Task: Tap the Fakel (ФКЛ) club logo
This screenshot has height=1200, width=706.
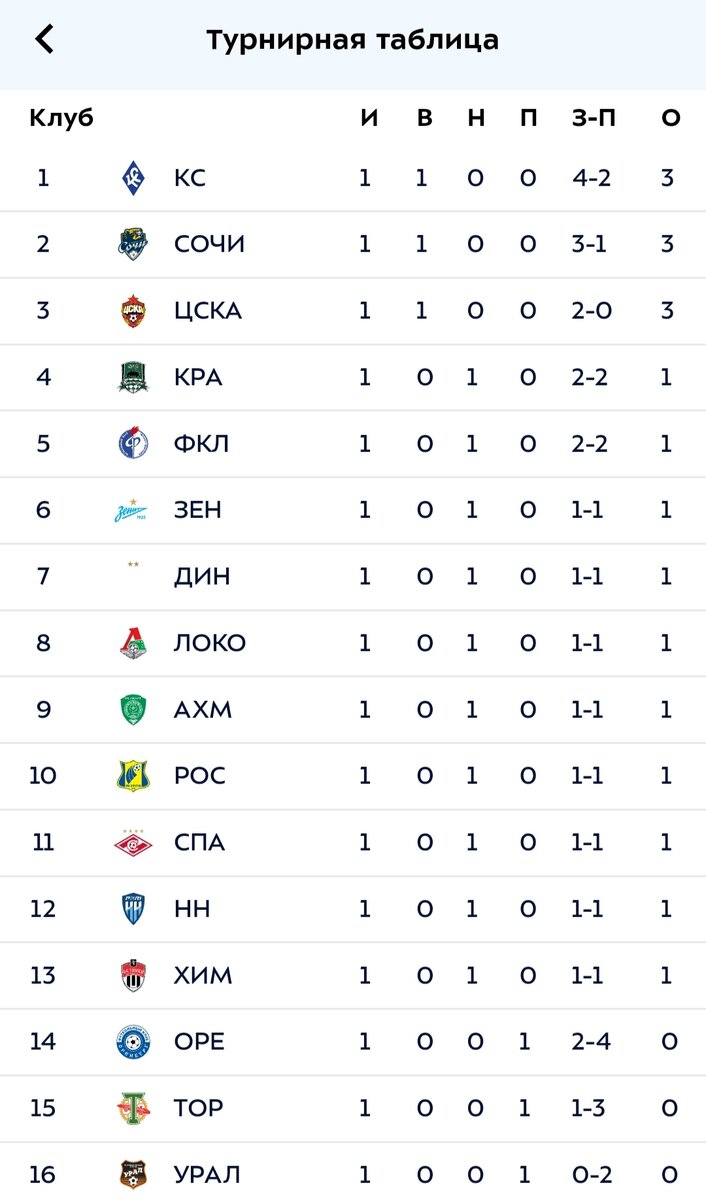Action: coord(133,443)
